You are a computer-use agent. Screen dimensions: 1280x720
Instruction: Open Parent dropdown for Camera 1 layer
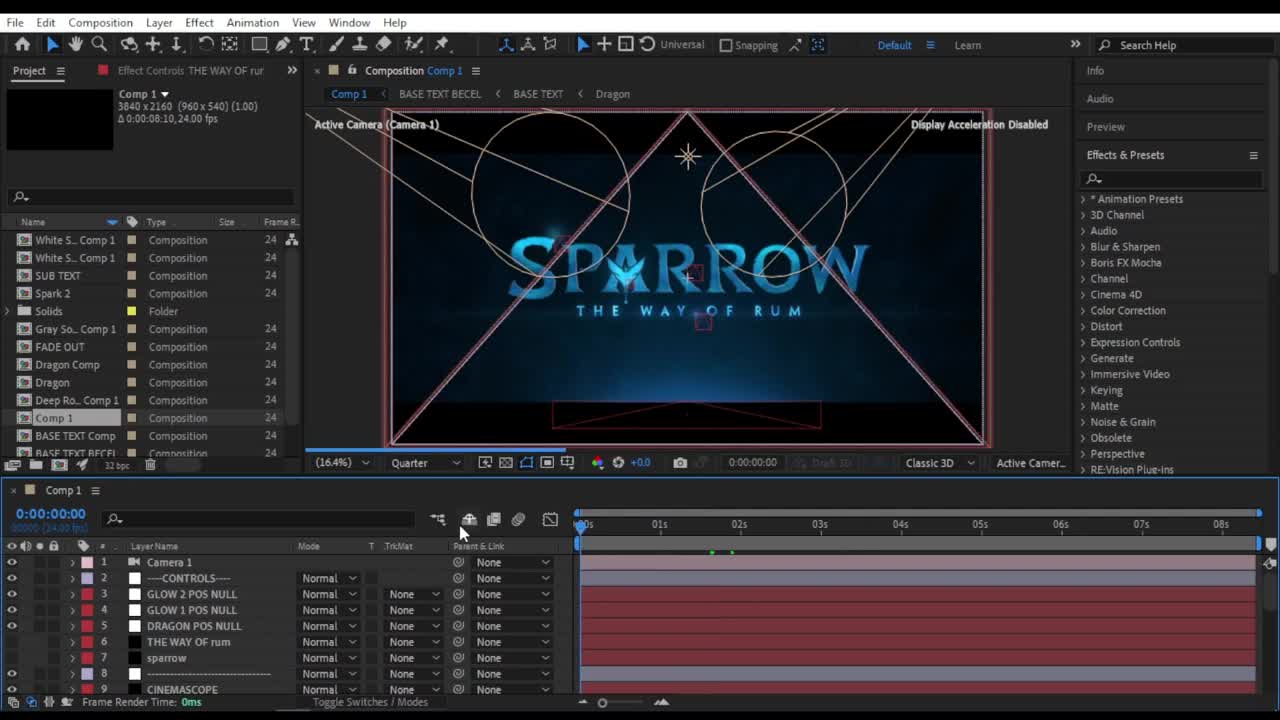tap(513, 562)
